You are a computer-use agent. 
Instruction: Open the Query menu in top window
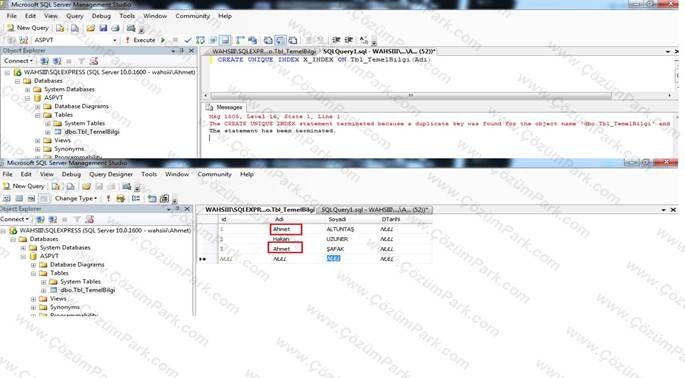pyautogui.click(x=75, y=16)
